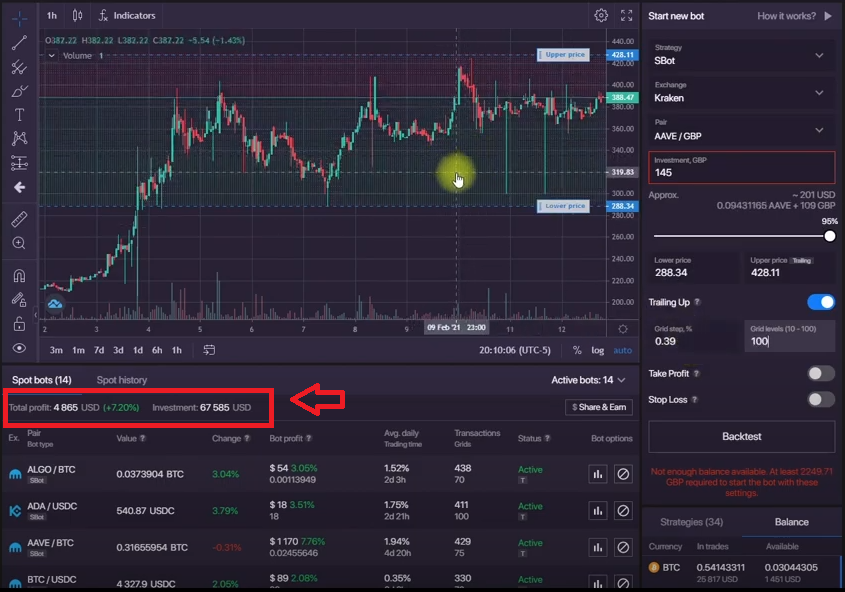Open the Pair AAVE / GBP dropdown
This screenshot has height=592, width=845.
pyautogui.click(x=740, y=130)
